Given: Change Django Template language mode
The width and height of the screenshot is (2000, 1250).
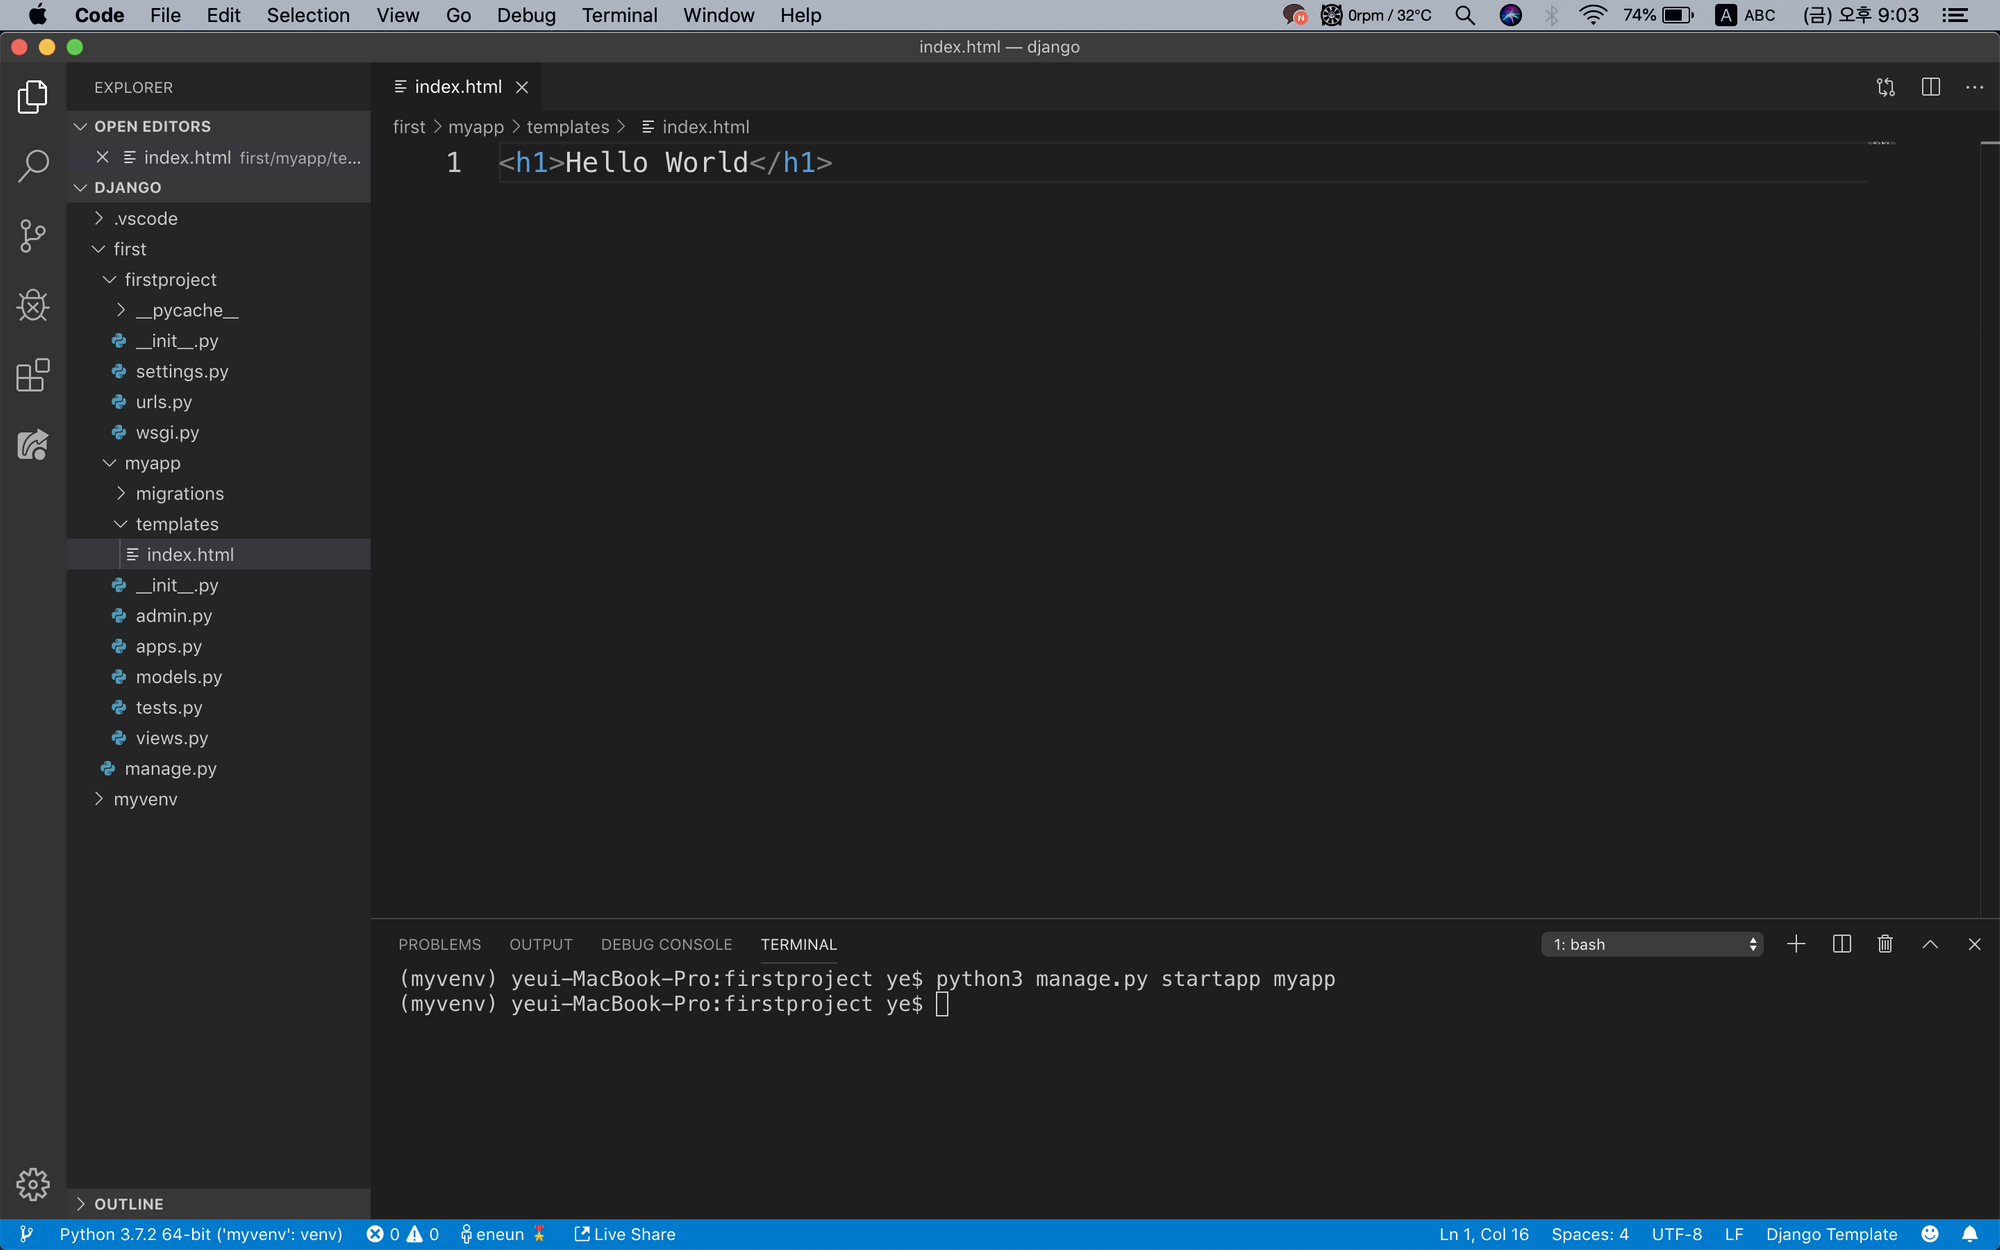Looking at the screenshot, I should [1831, 1234].
